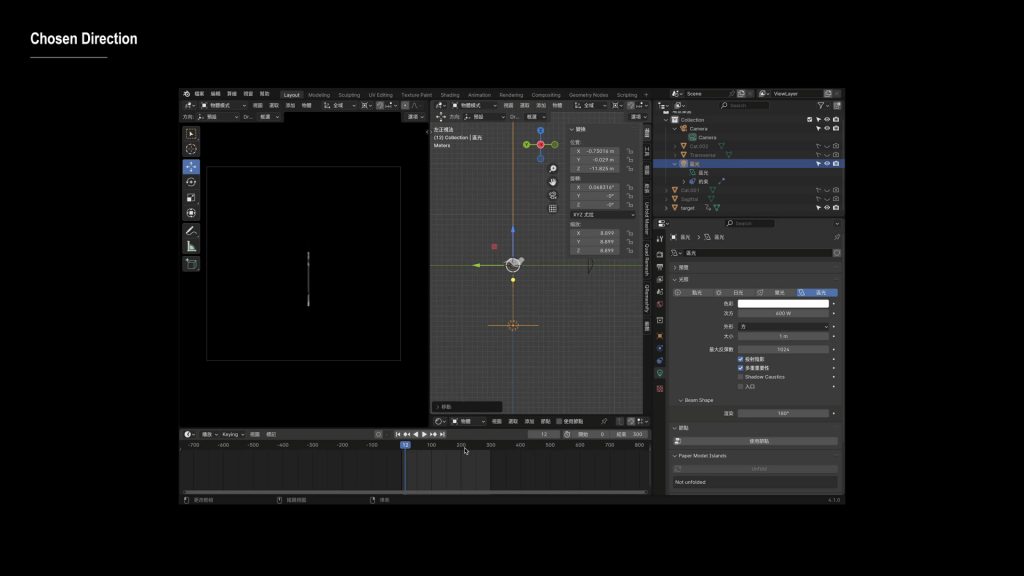Image resolution: width=1024 pixels, height=576 pixels.
Task: Click the viewport zoom magnifier icon
Action: tap(553, 169)
